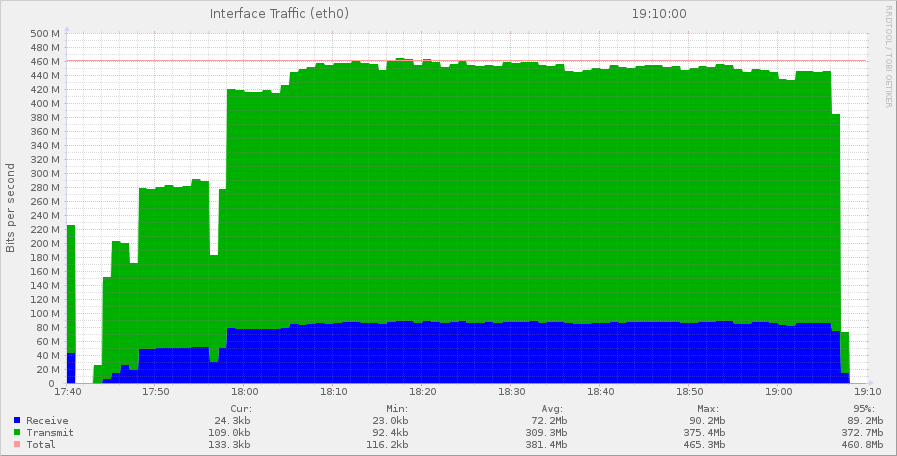Click the 500 M y-axis tick label
The image size is (897, 456).
pyautogui.click(x=46, y=33)
